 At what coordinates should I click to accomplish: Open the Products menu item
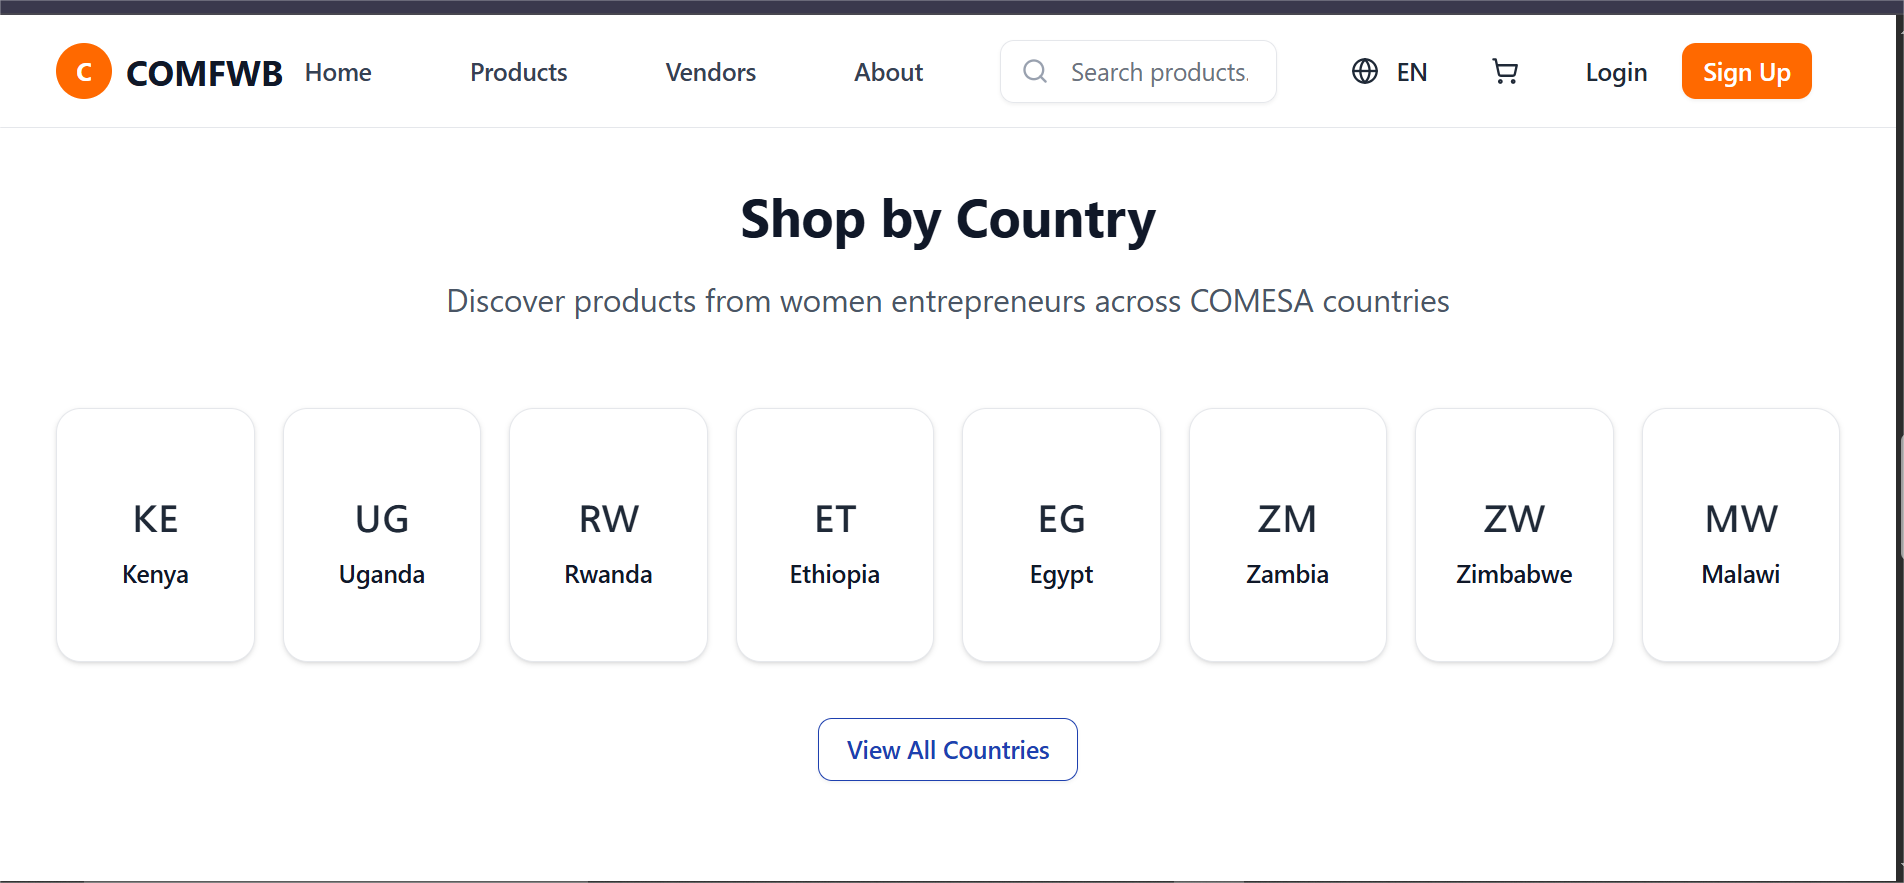click(x=519, y=72)
